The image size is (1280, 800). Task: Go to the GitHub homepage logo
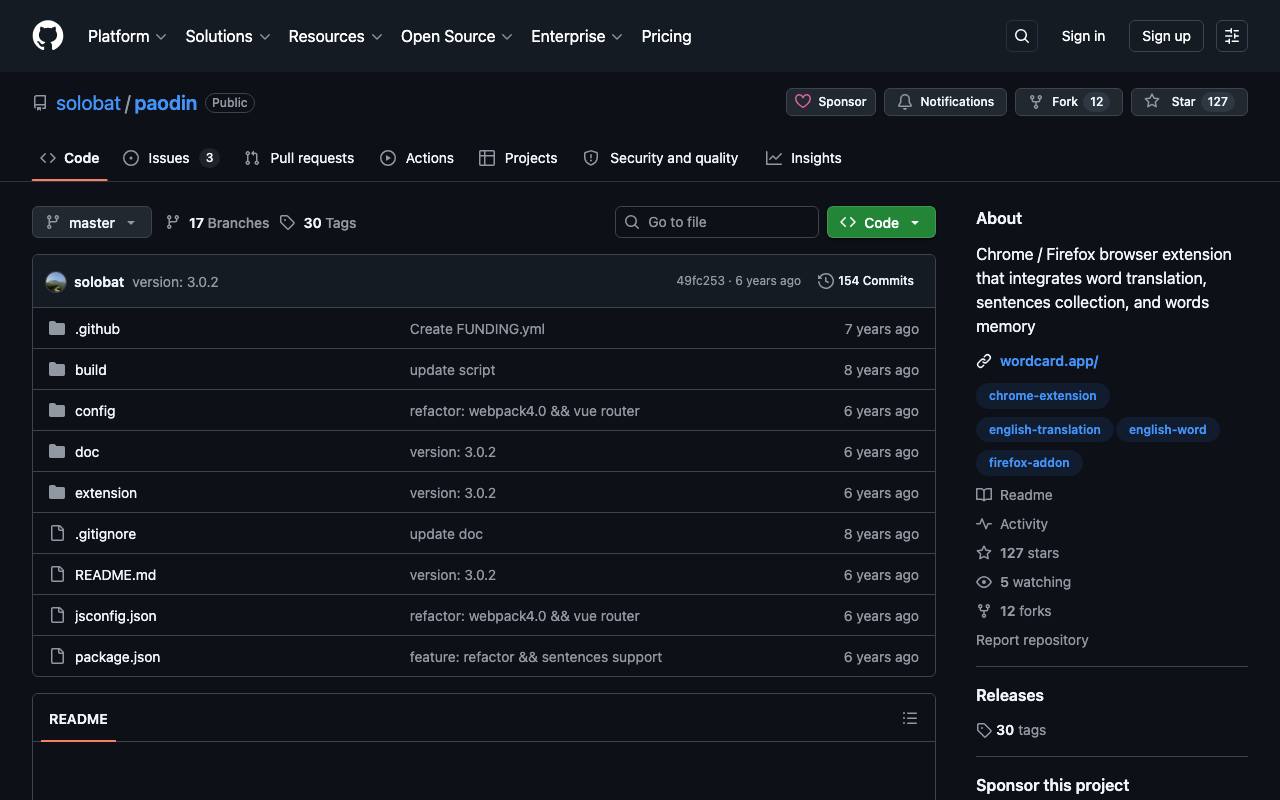click(48, 36)
